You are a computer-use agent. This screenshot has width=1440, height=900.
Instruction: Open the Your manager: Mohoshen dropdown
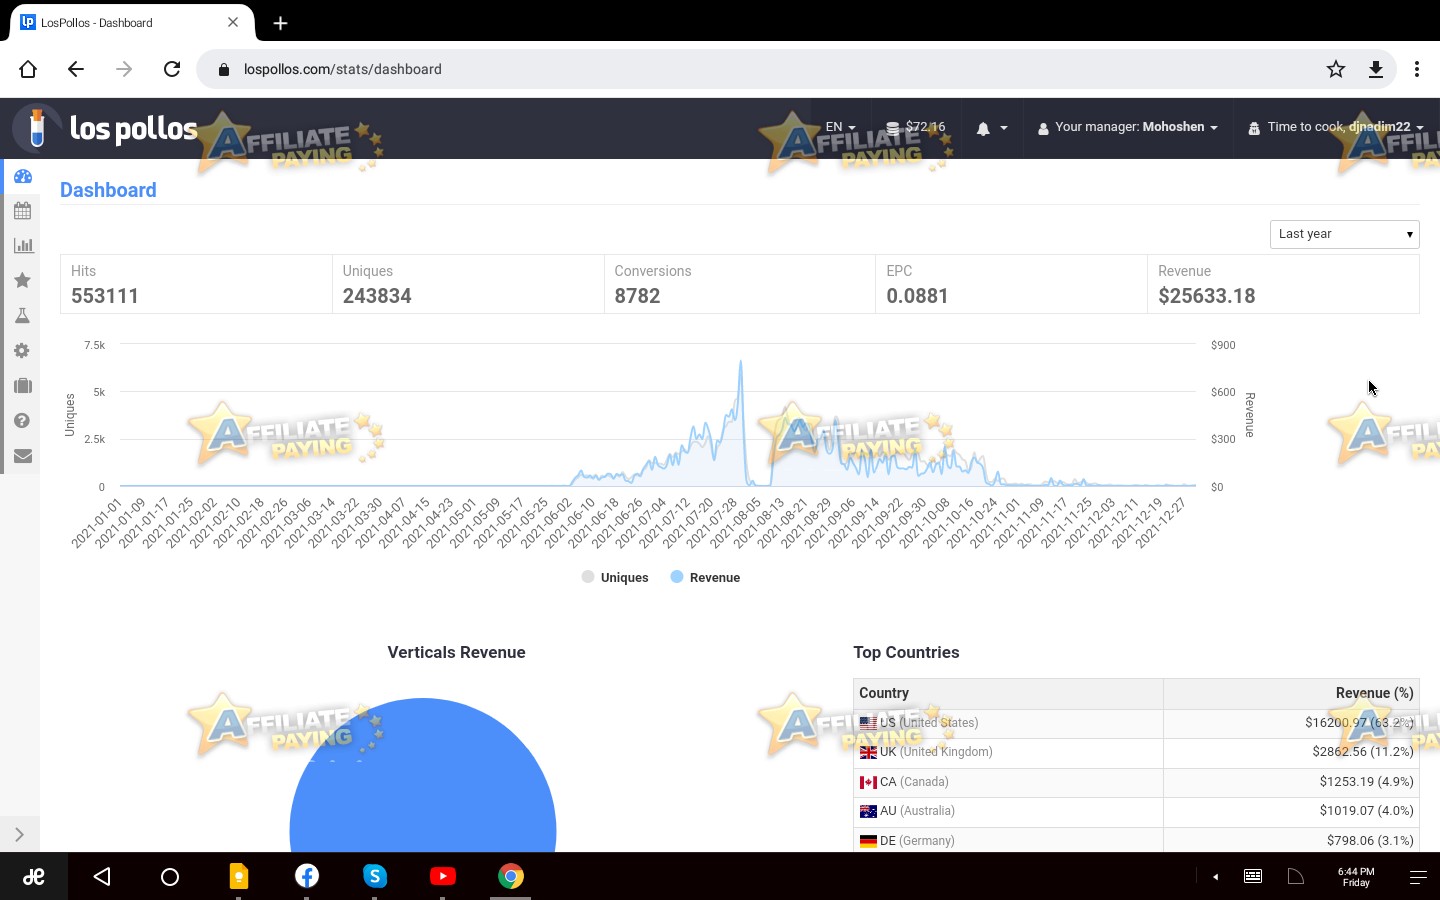[x=1128, y=127]
